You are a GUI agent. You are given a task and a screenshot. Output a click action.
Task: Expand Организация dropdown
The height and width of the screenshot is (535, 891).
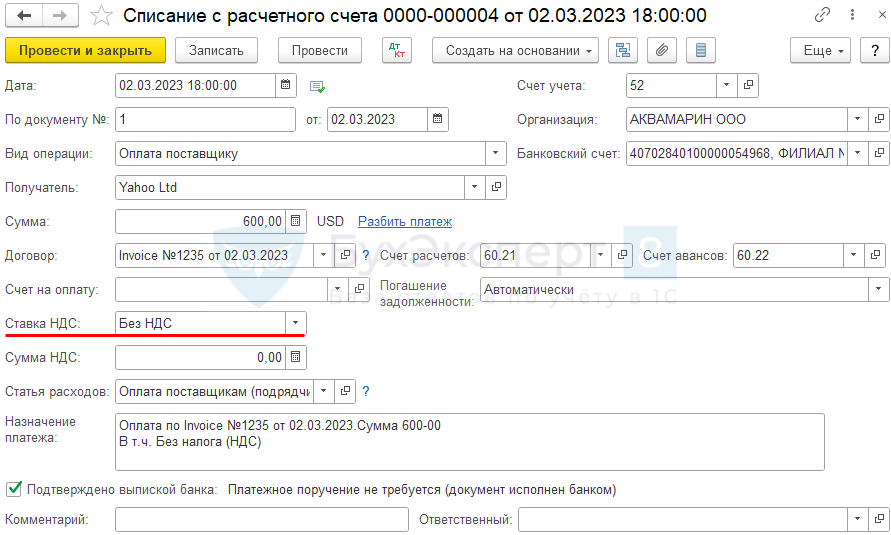[857, 119]
